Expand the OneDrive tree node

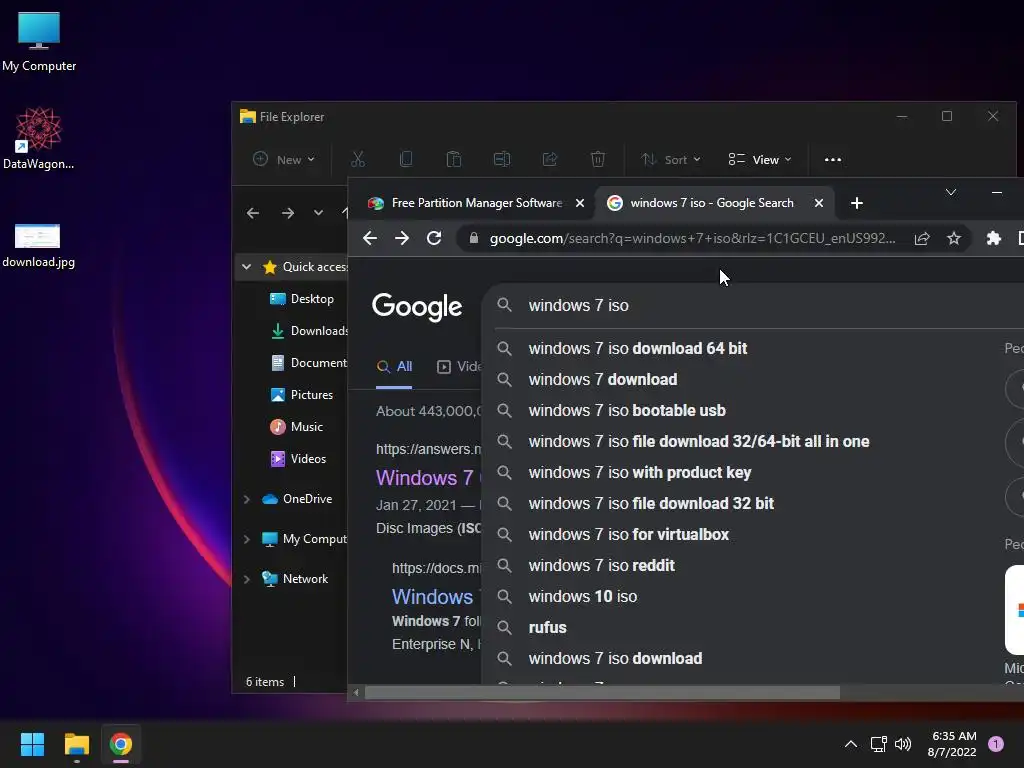point(246,499)
